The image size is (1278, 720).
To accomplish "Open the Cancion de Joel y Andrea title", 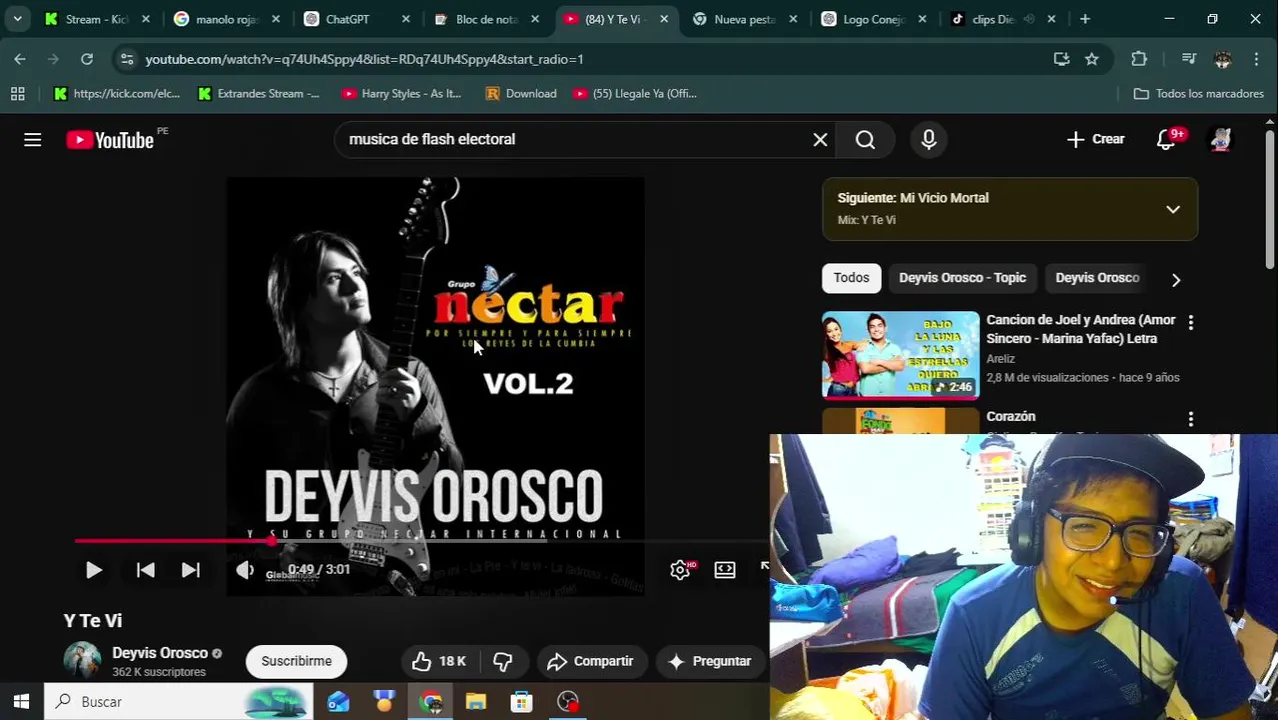I will [x=1081, y=329].
